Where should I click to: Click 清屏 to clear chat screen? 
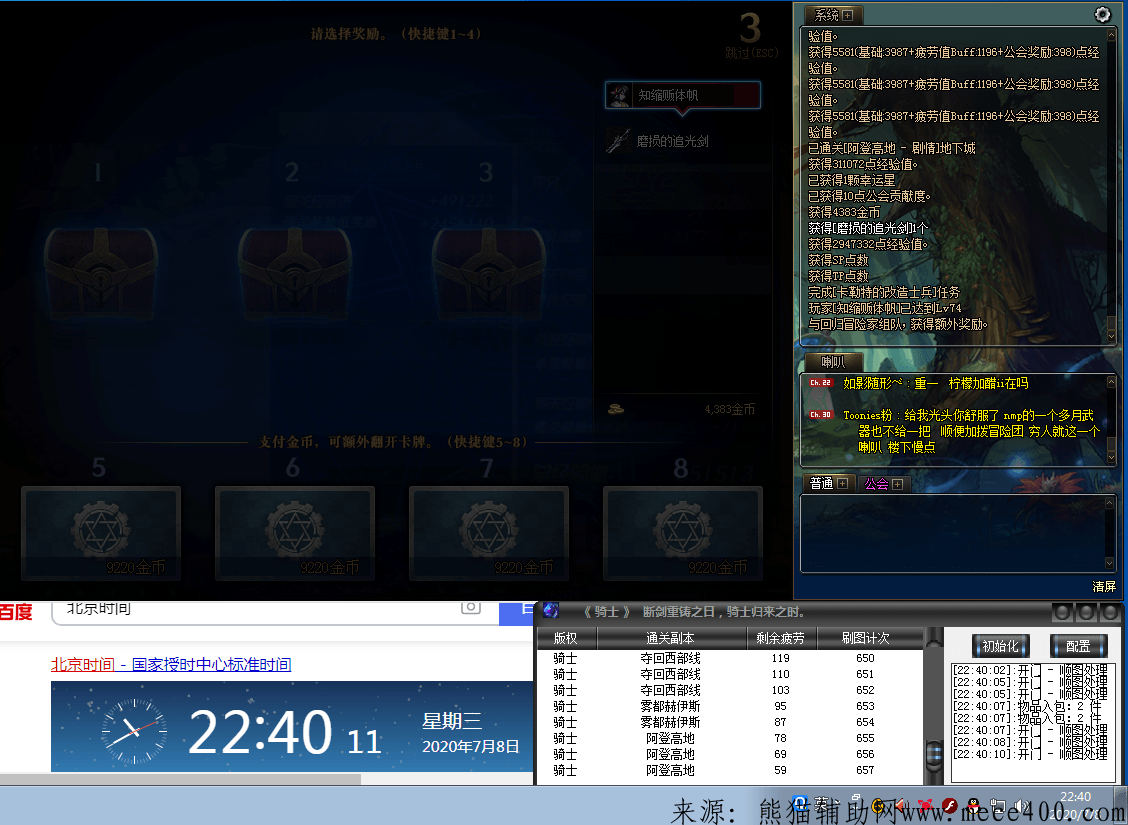[x=1104, y=586]
